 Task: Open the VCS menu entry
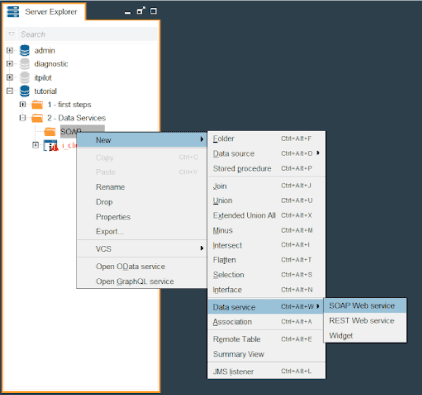click(x=142, y=249)
